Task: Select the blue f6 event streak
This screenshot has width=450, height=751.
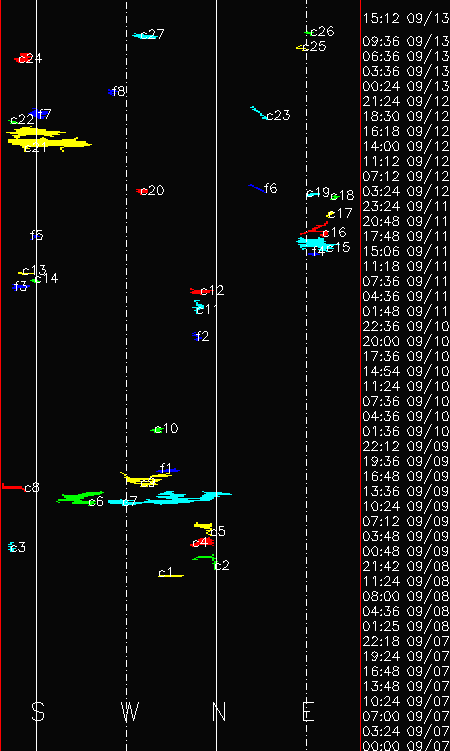Action: click(x=258, y=188)
